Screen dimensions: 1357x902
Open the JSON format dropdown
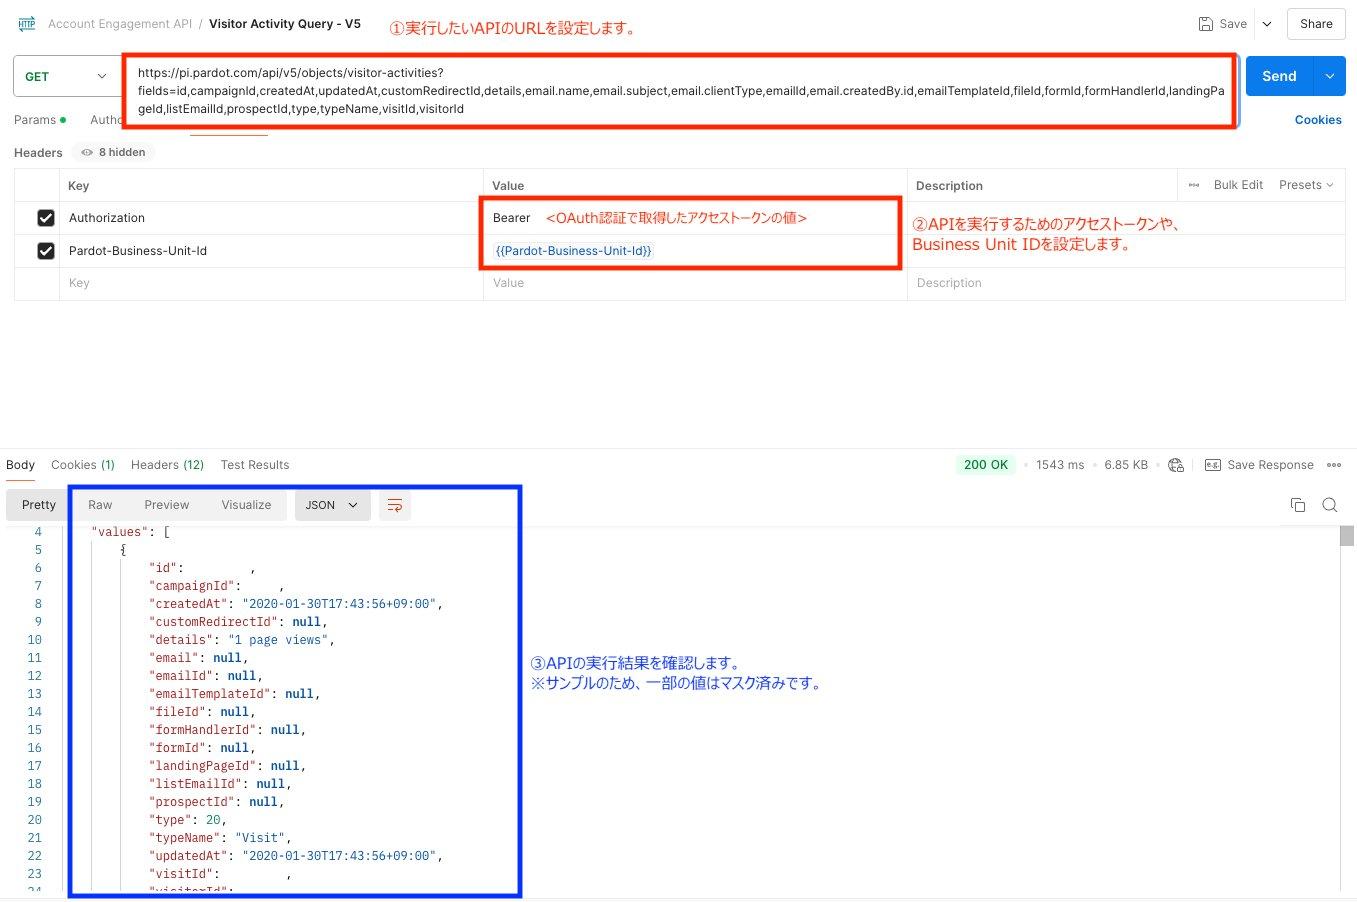point(332,505)
